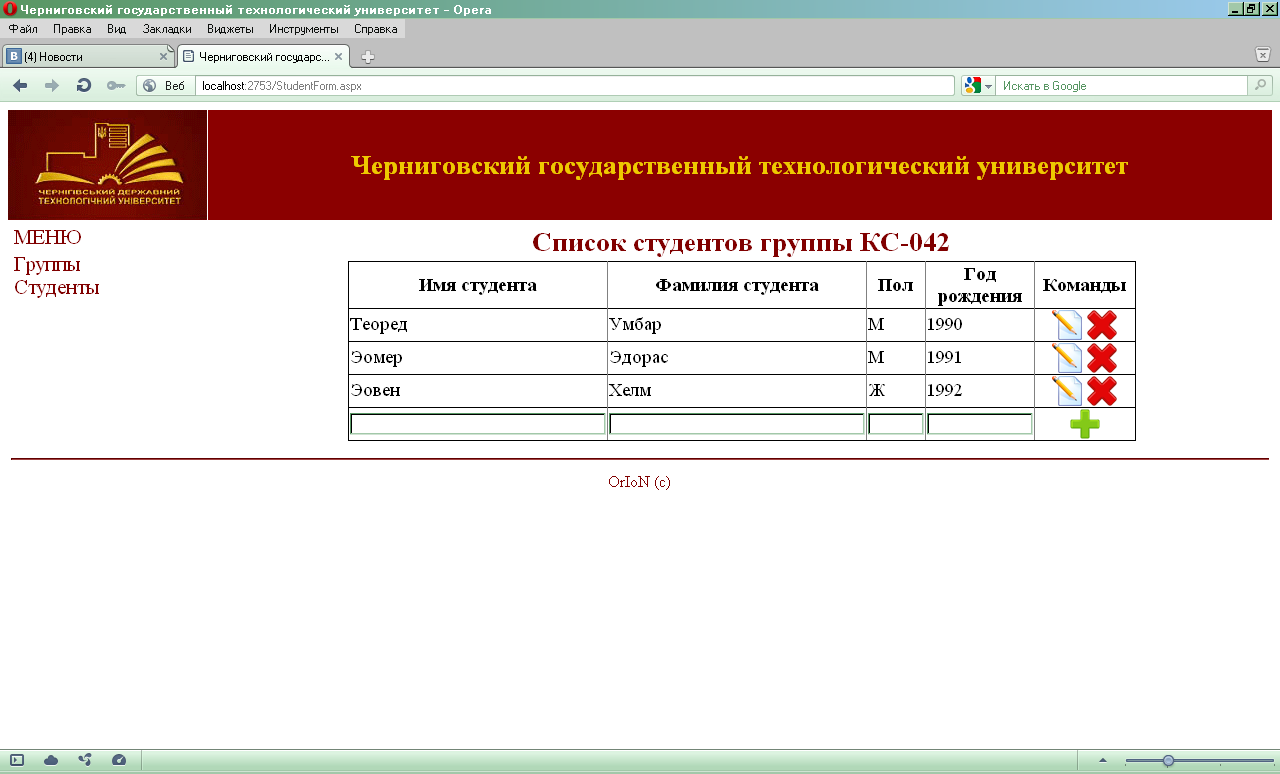The width and height of the screenshot is (1280, 774).
Task: Click the Ж gender cell for Эовен
Action: pyautogui.click(x=896, y=391)
